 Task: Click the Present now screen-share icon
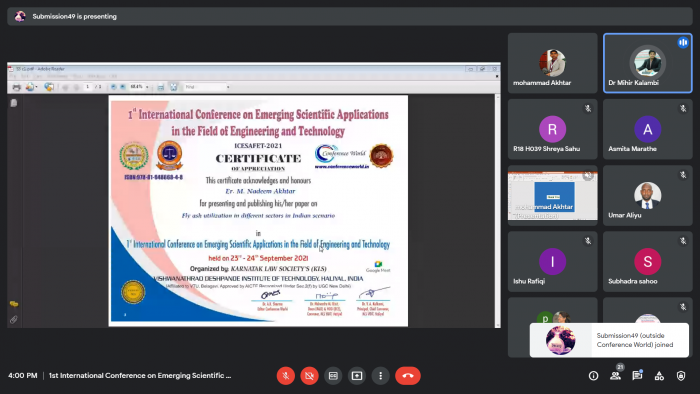click(357, 376)
